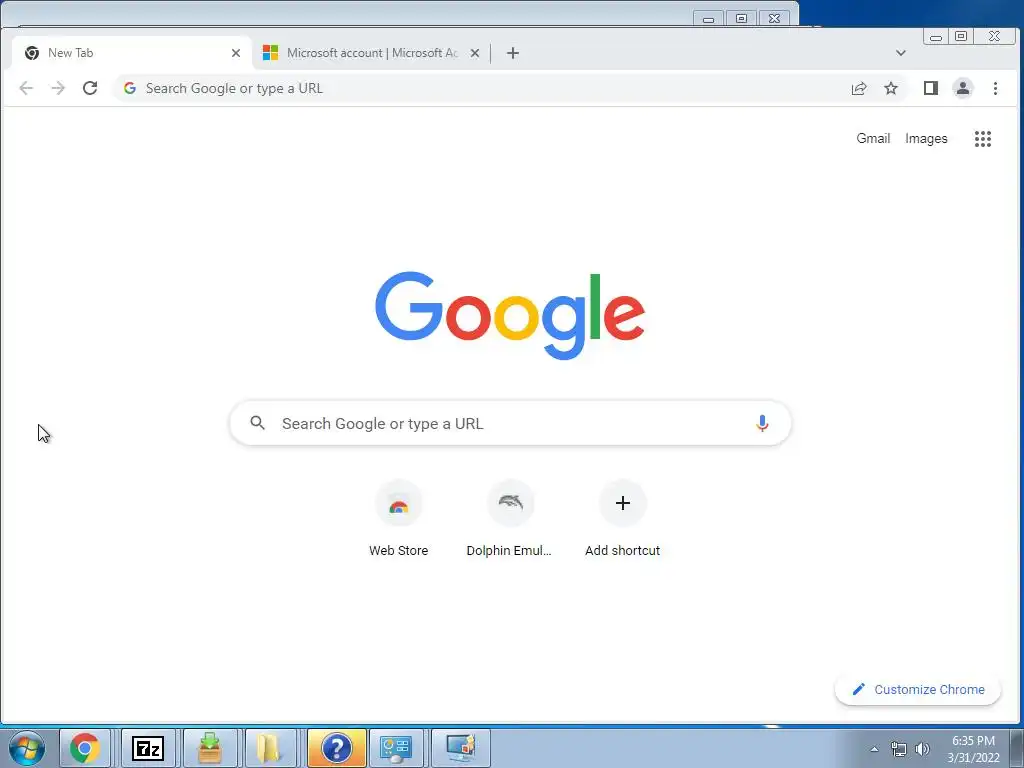Restore down the Chrome window
The height and width of the screenshot is (768, 1024).
[x=961, y=37]
